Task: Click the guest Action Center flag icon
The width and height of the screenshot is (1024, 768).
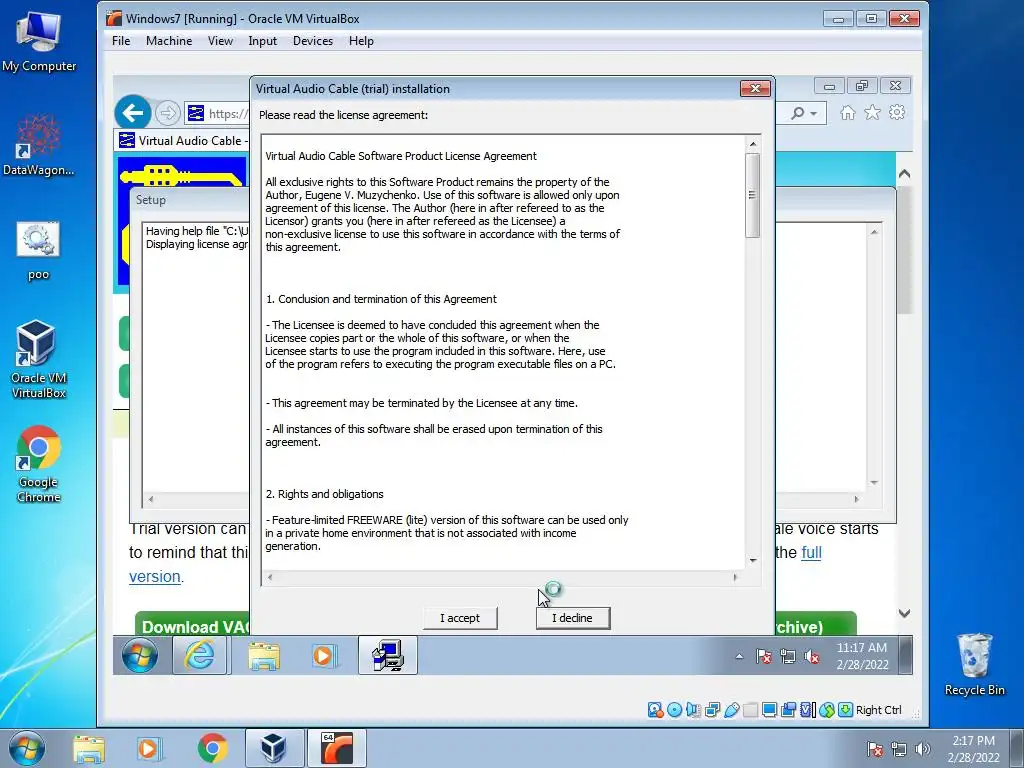Action: pyautogui.click(x=763, y=656)
